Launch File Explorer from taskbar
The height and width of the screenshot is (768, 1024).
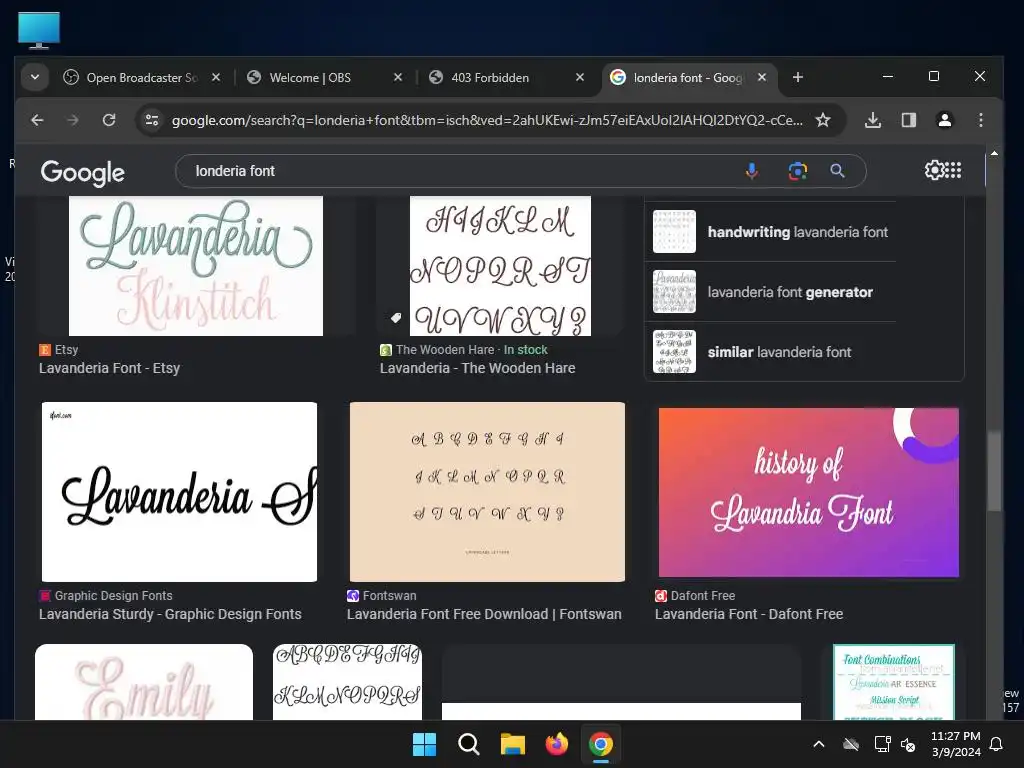[513, 744]
